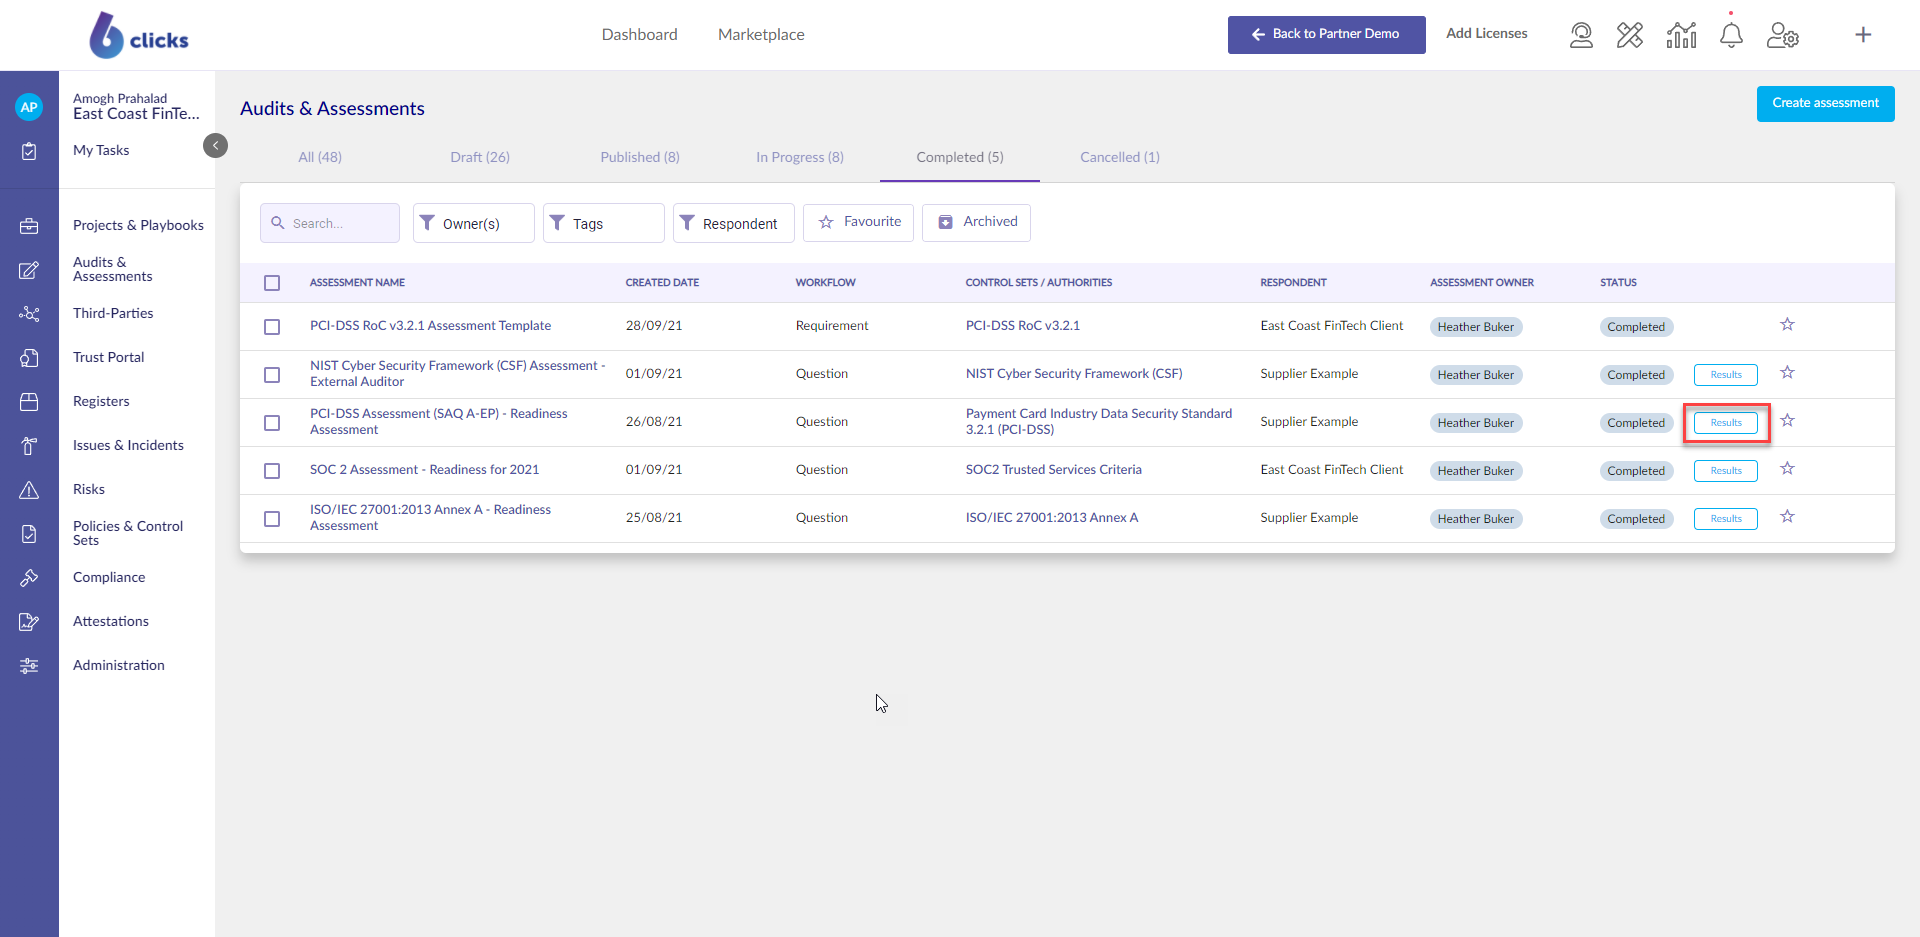
Task: Switch to the In Progress (8) tab
Action: (800, 157)
